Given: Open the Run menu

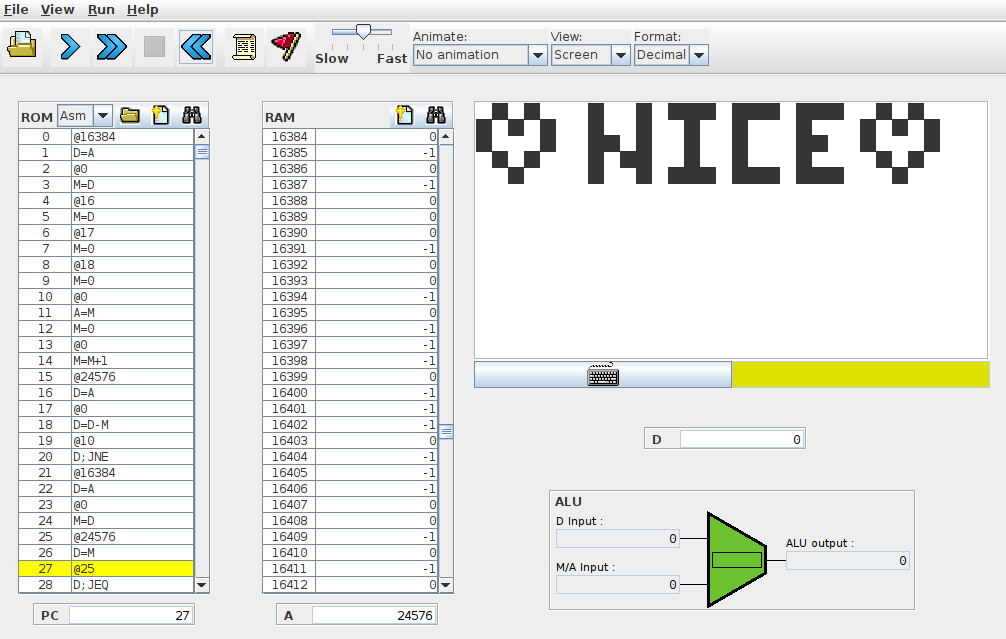Looking at the screenshot, I should pyautogui.click(x=101, y=9).
